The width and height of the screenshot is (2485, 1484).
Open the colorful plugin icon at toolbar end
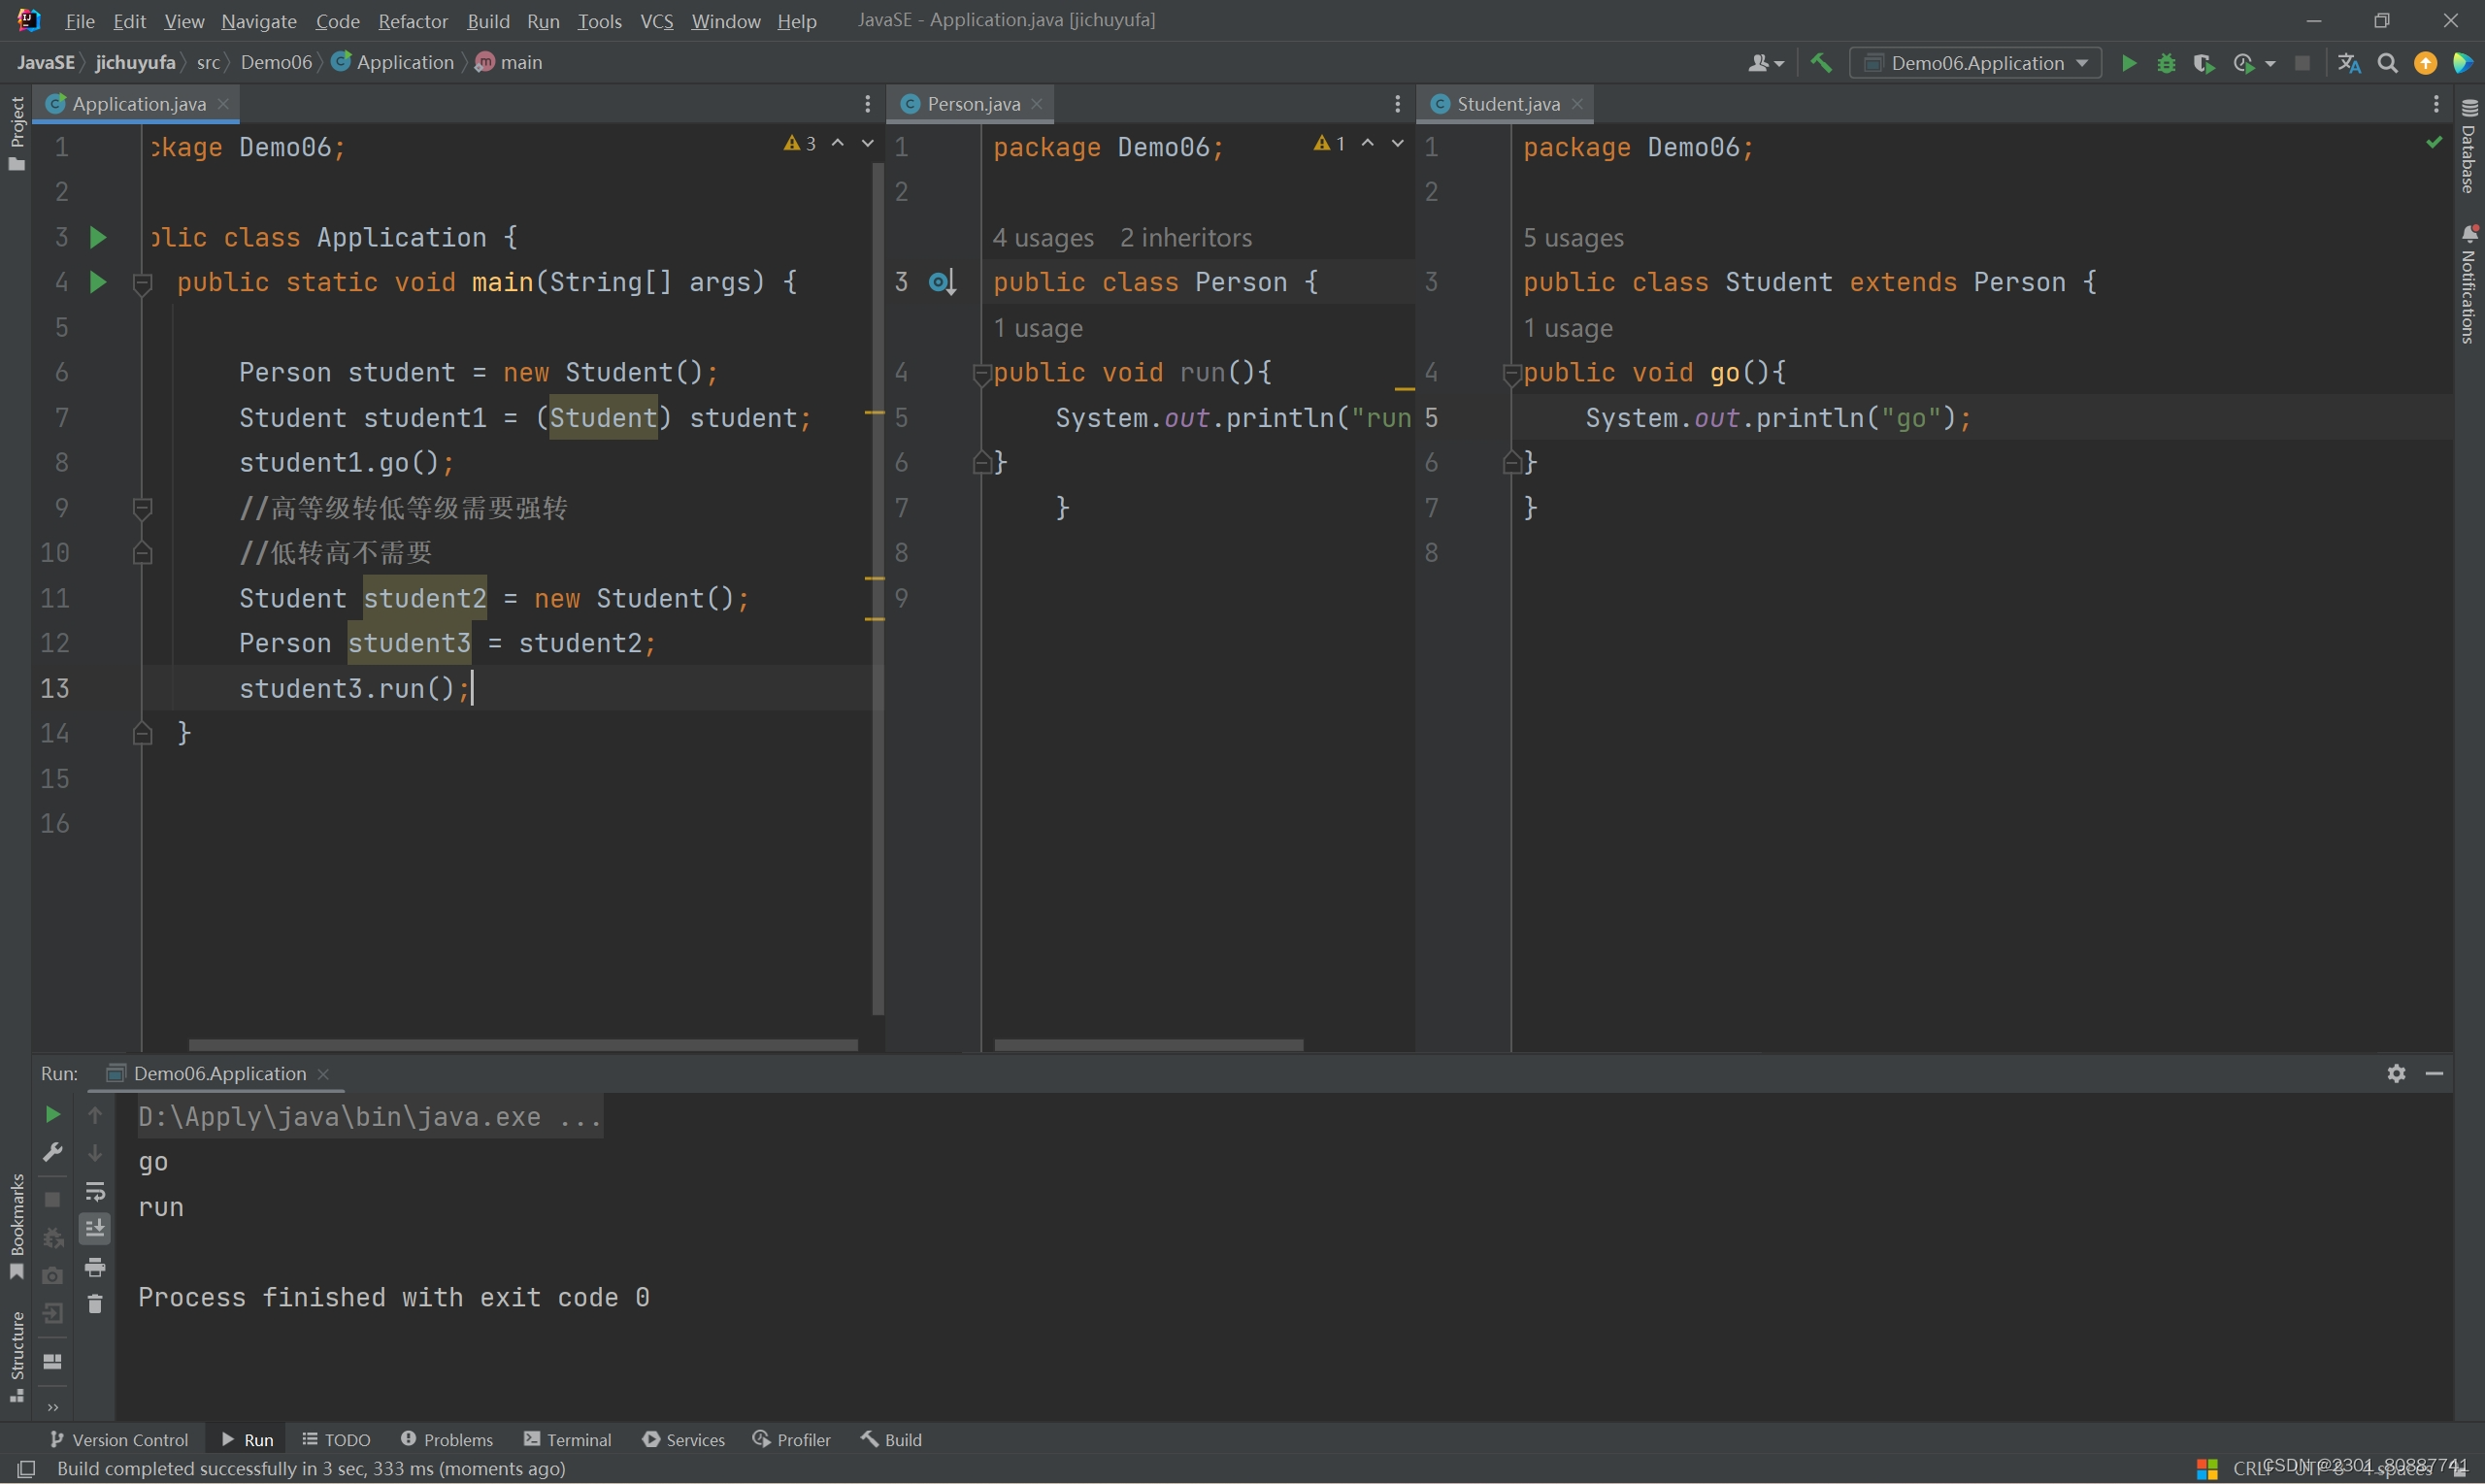pos(2462,63)
